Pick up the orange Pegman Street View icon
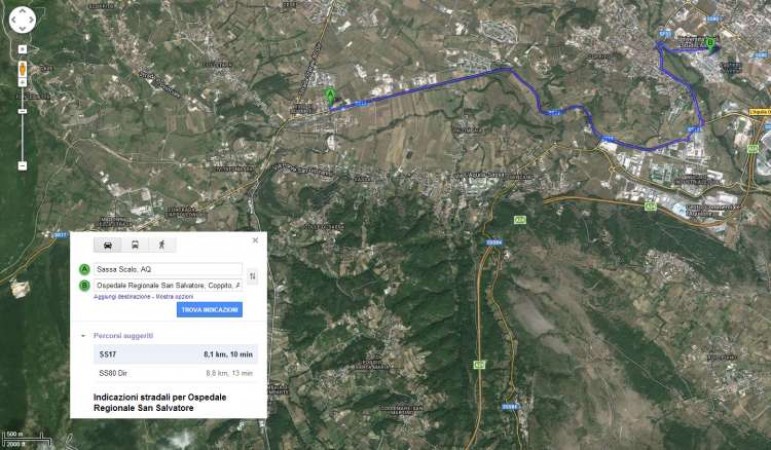The image size is (771, 450). point(22,69)
